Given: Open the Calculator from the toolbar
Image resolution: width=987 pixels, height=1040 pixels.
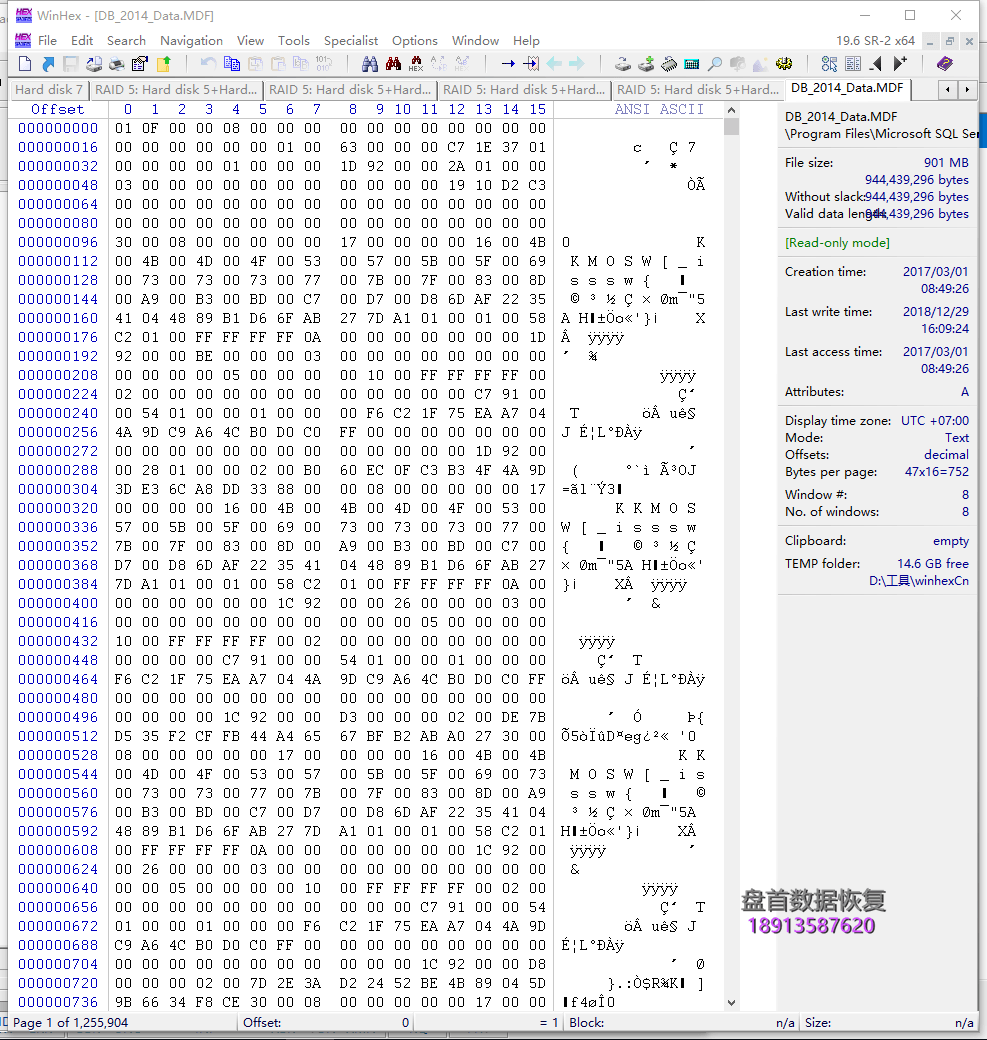Looking at the screenshot, I should pos(692,64).
